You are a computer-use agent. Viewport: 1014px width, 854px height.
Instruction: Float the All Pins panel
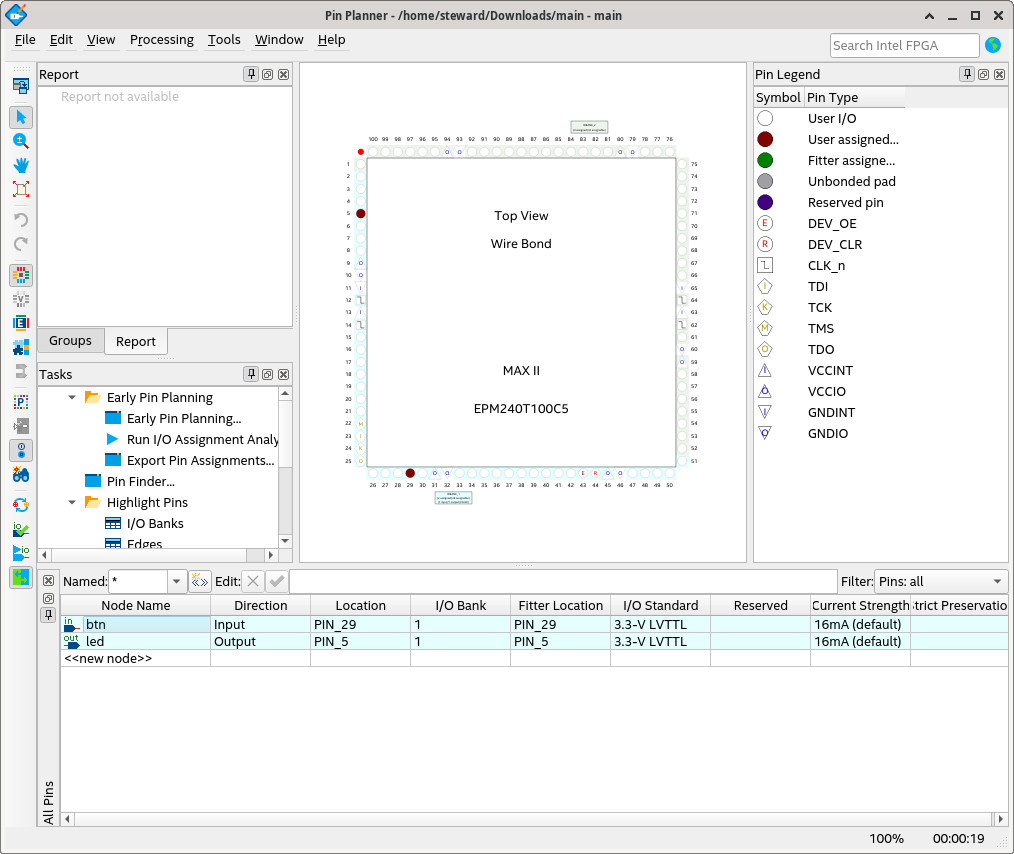[x=49, y=598]
